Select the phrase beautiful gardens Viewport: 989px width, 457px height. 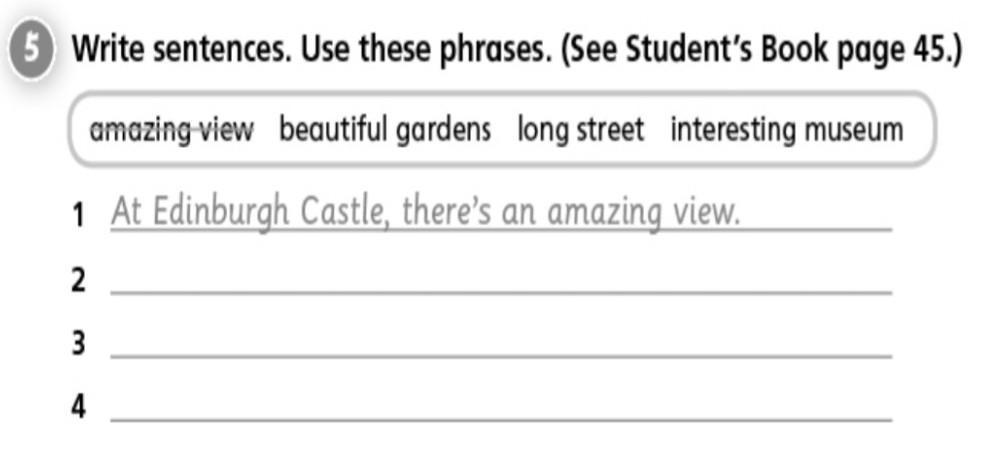pyautogui.click(x=385, y=130)
